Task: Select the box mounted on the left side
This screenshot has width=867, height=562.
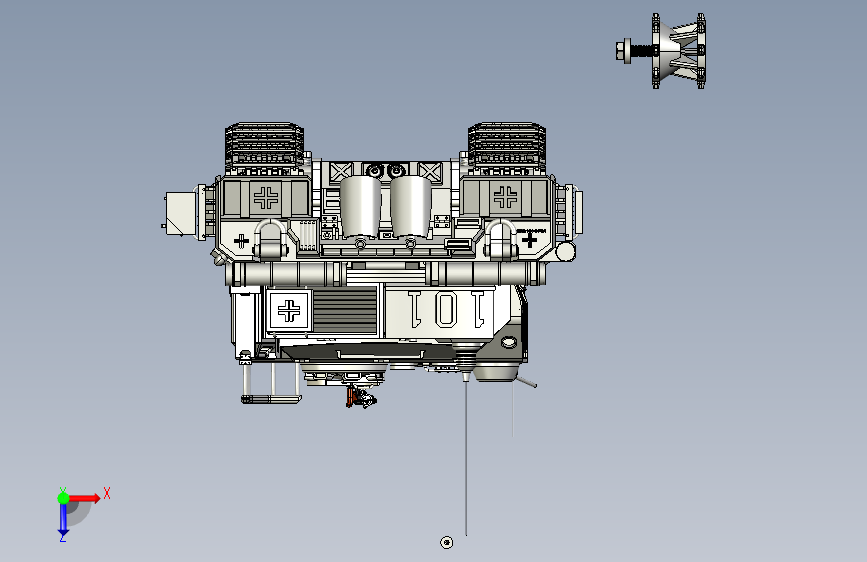Action: (x=180, y=214)
